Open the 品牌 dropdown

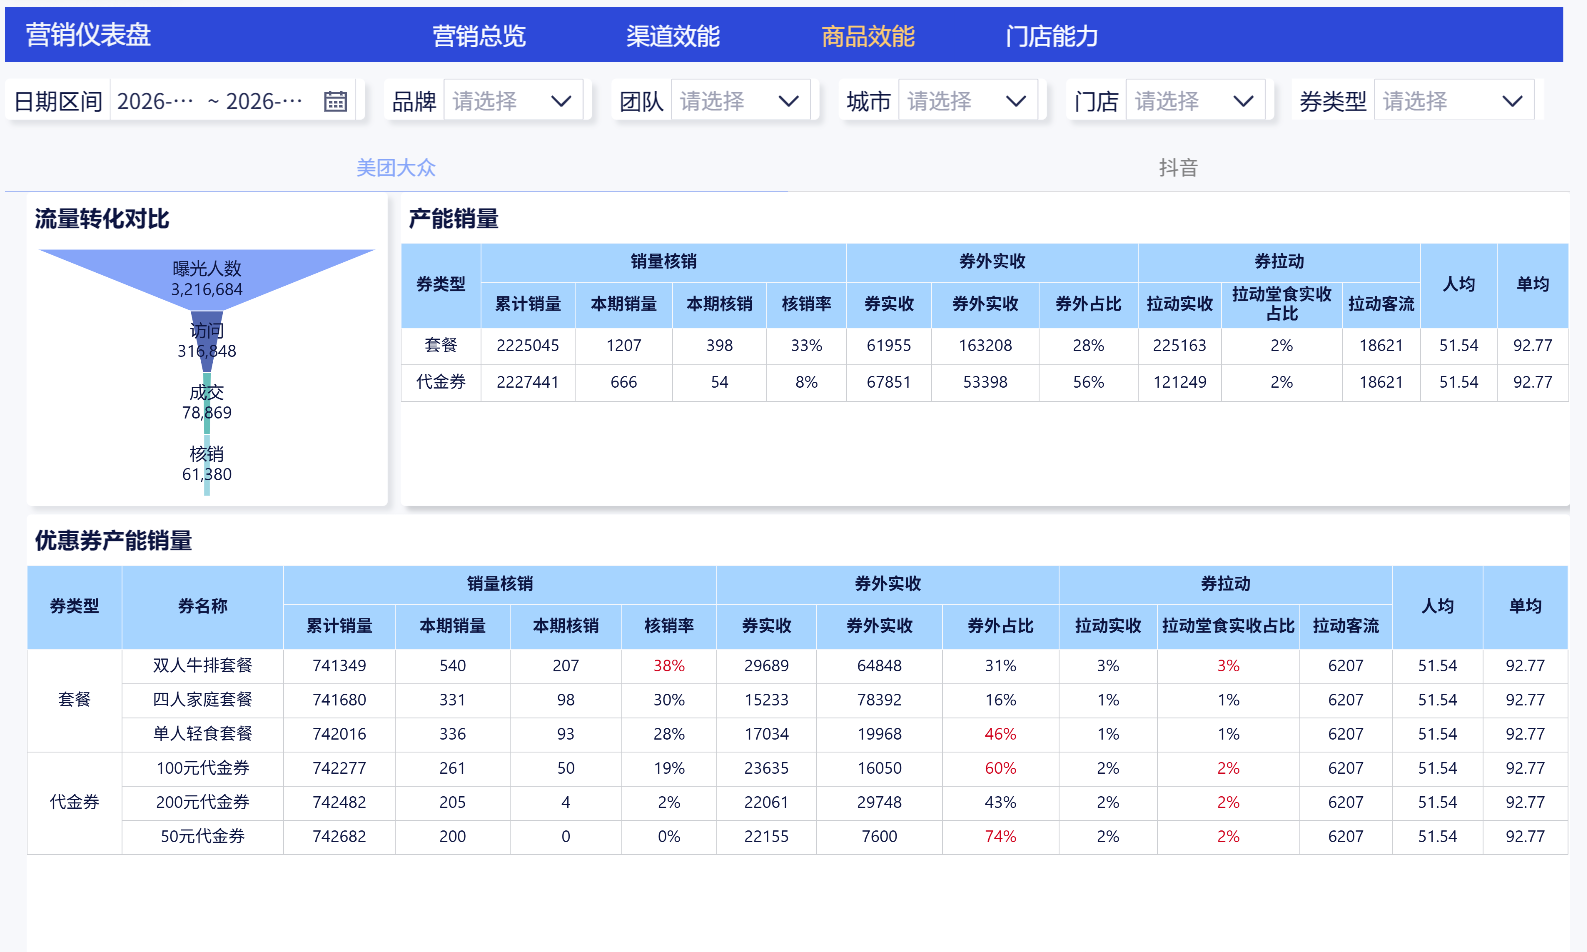coord(513,101)
